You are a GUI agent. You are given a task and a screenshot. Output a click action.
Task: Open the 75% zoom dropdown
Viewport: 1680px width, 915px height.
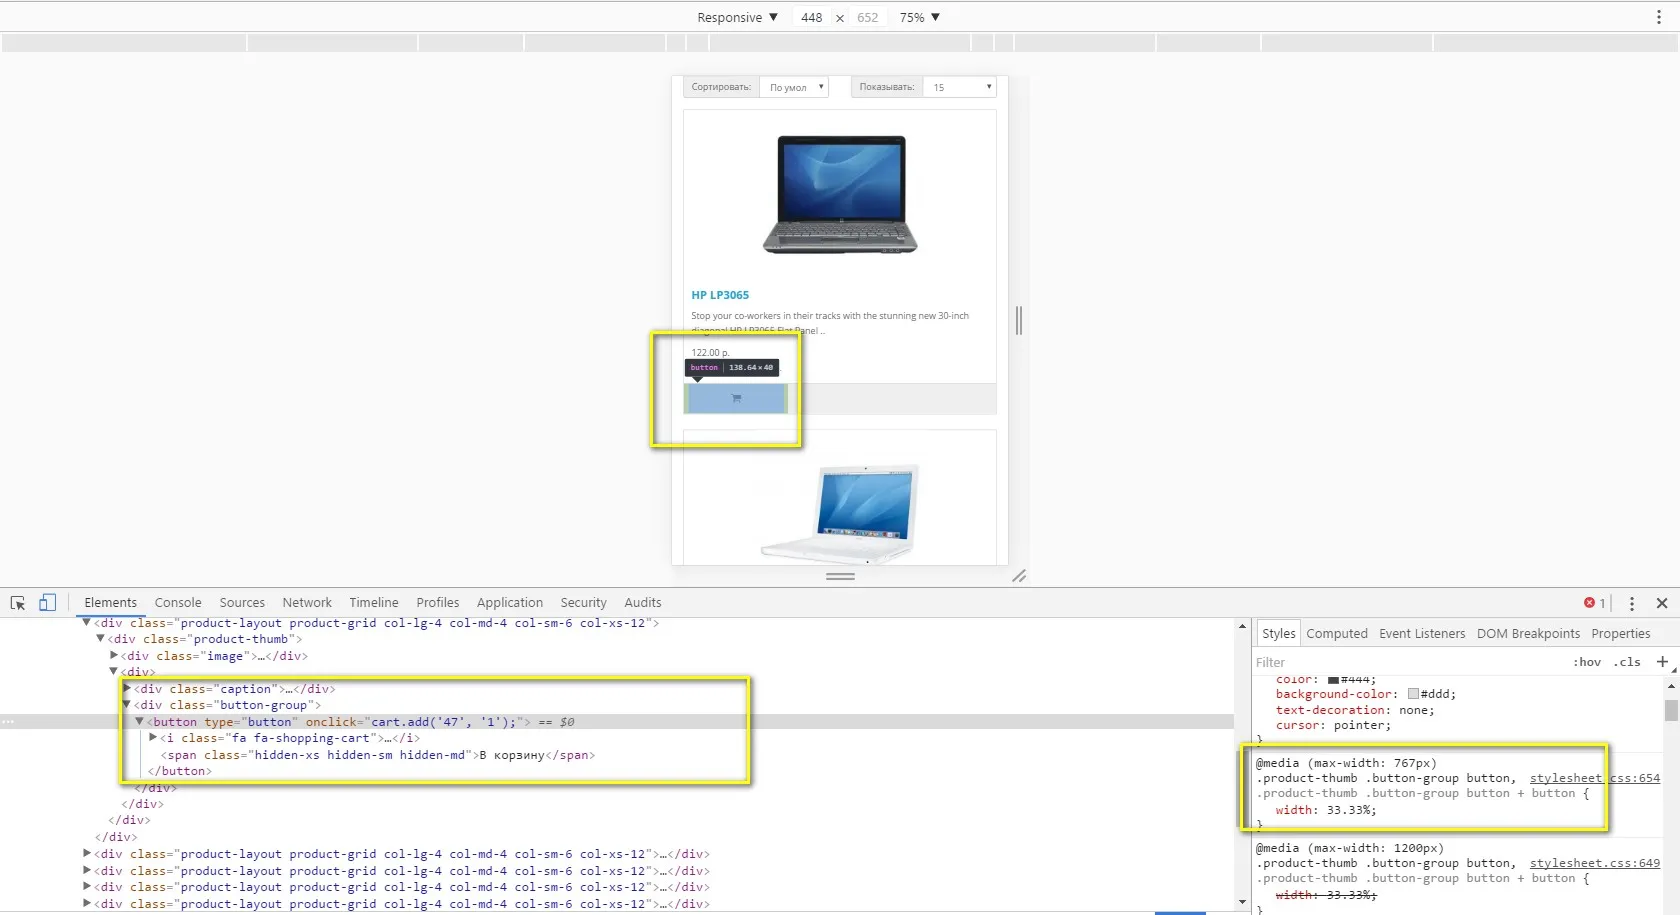[919, 17]
